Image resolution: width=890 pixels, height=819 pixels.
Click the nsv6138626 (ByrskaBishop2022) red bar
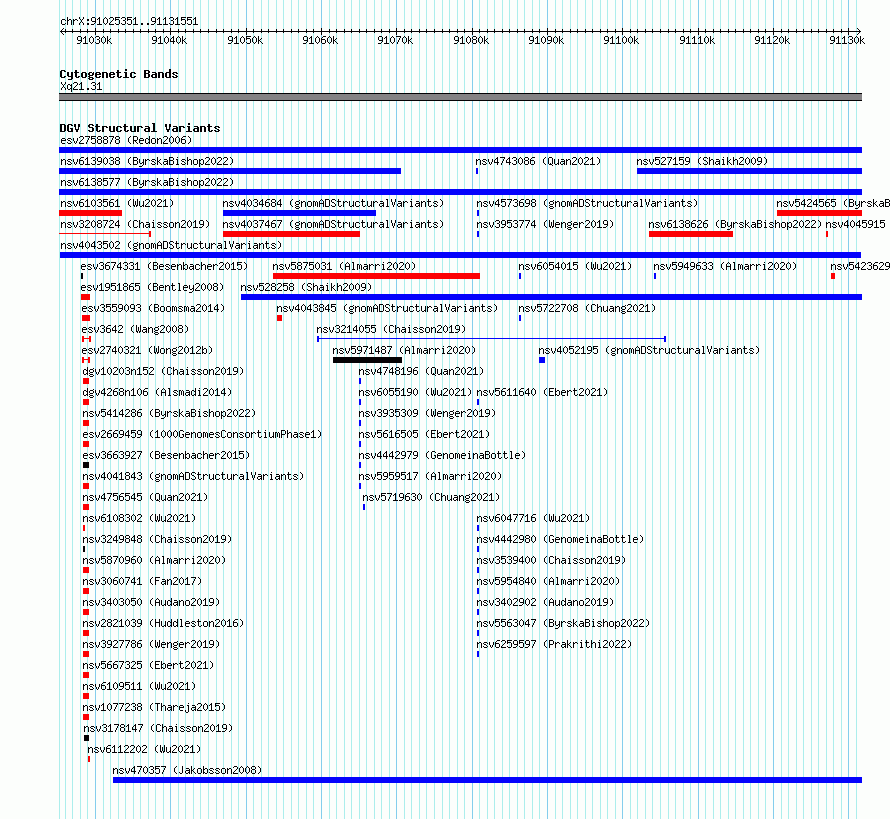pos(691,234)
